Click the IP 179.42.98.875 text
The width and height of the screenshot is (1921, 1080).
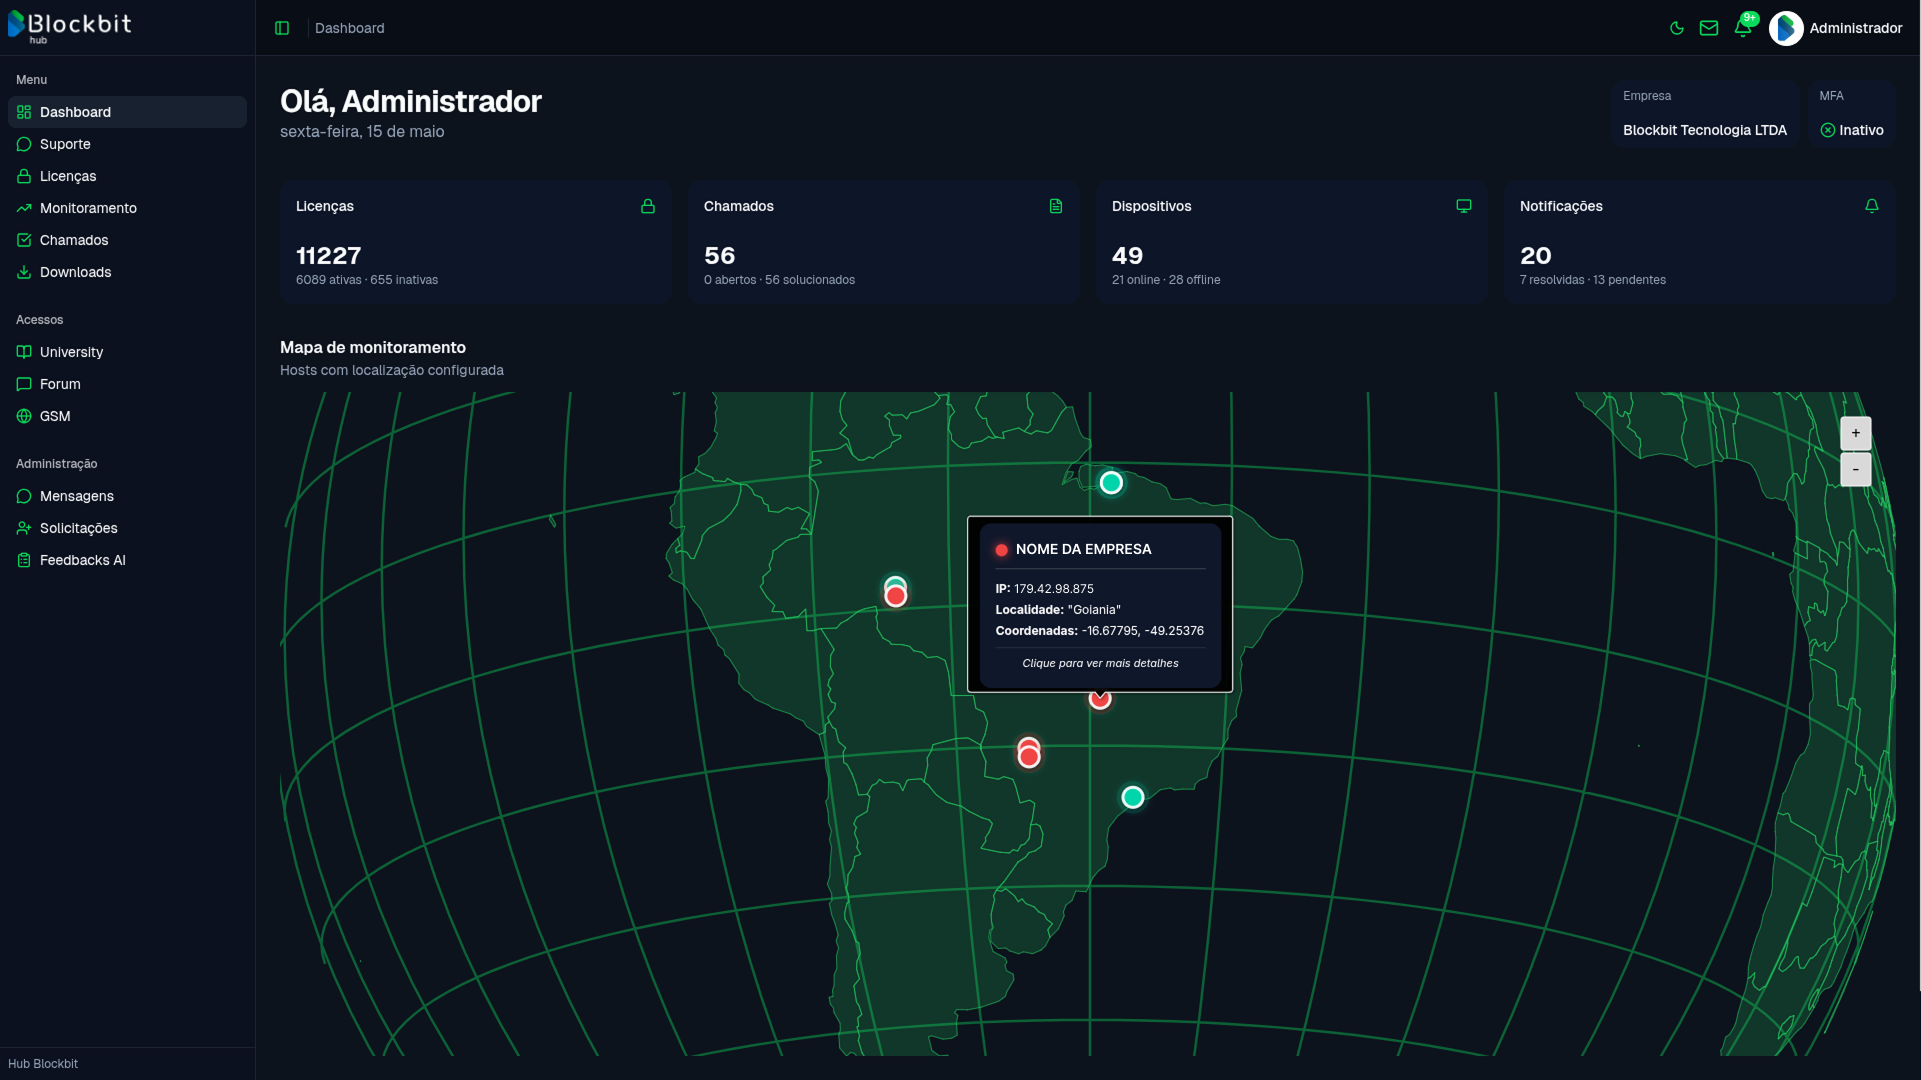pyautogui.click(x=1045, y=589)
